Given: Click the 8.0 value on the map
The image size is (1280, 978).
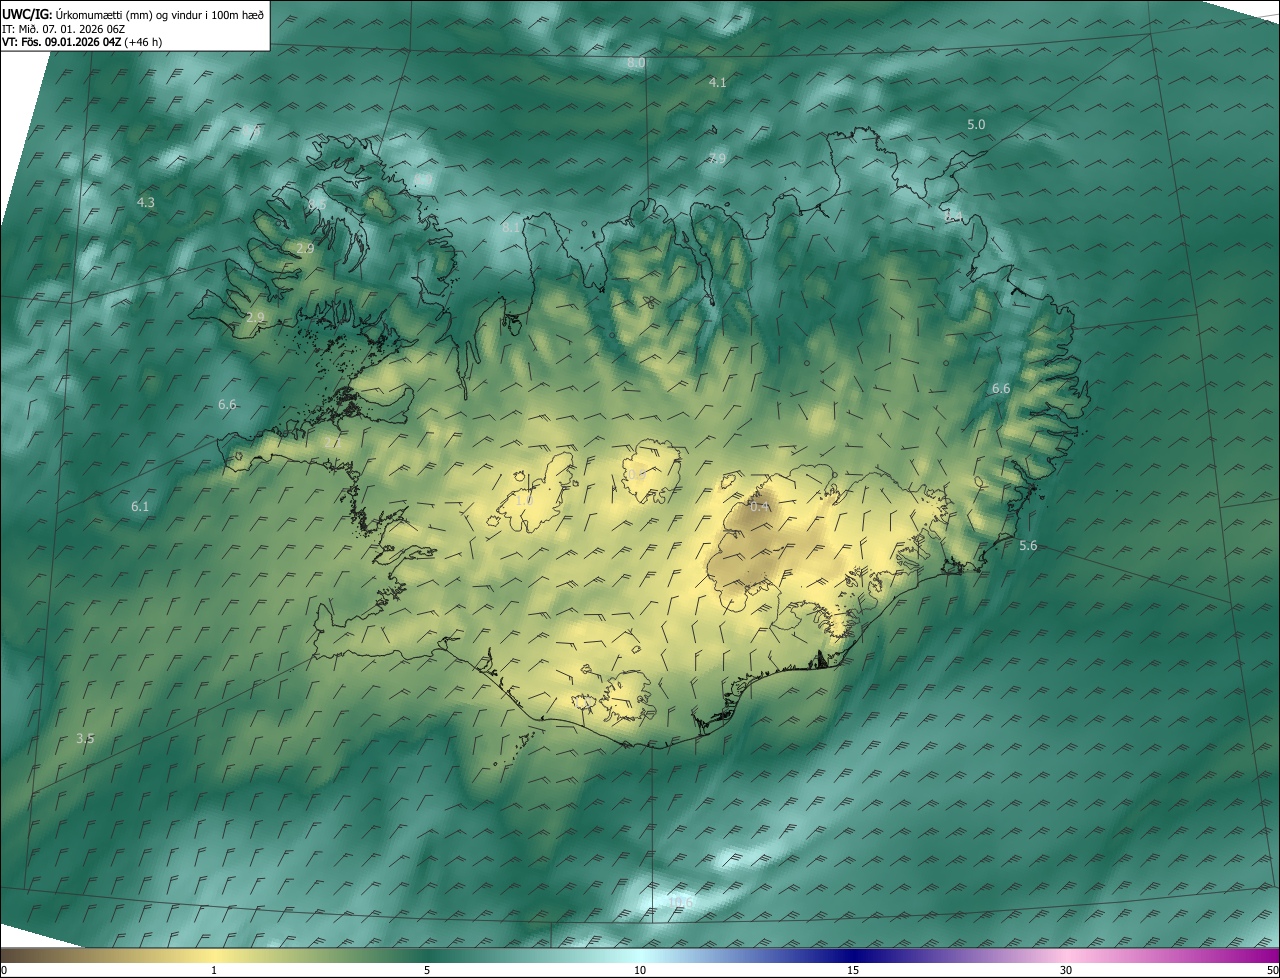Looking at the screenshot, I should click(x=636, y=63).
